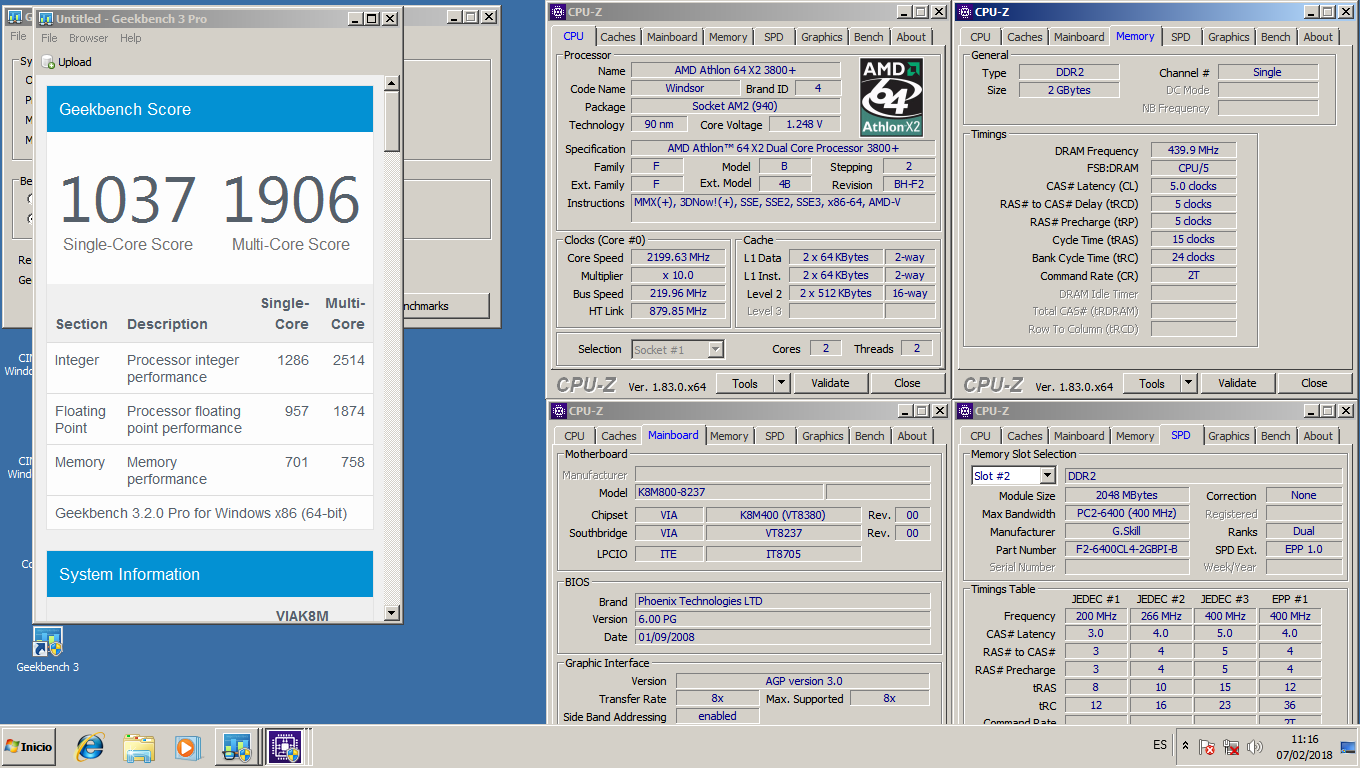The image size is (1360, 768).
Task: Open the Tools dropdown arrow in Memory tab window
Action: pyautogui.click(x=1189, y=383)
